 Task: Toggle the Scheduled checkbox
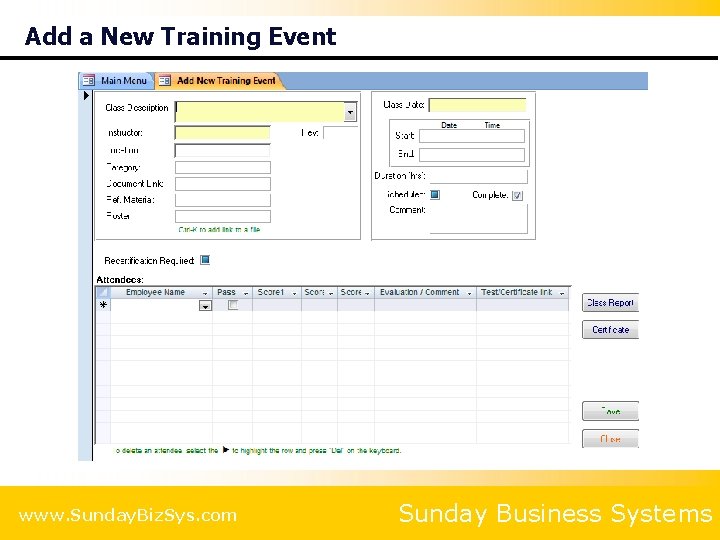click(x=435, y=195)
